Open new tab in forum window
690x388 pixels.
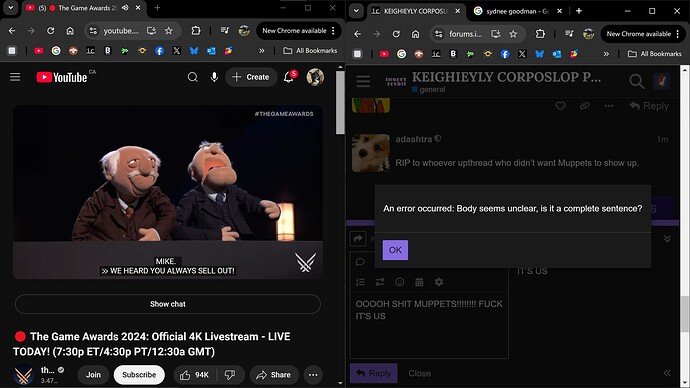[x=579, y=11]
